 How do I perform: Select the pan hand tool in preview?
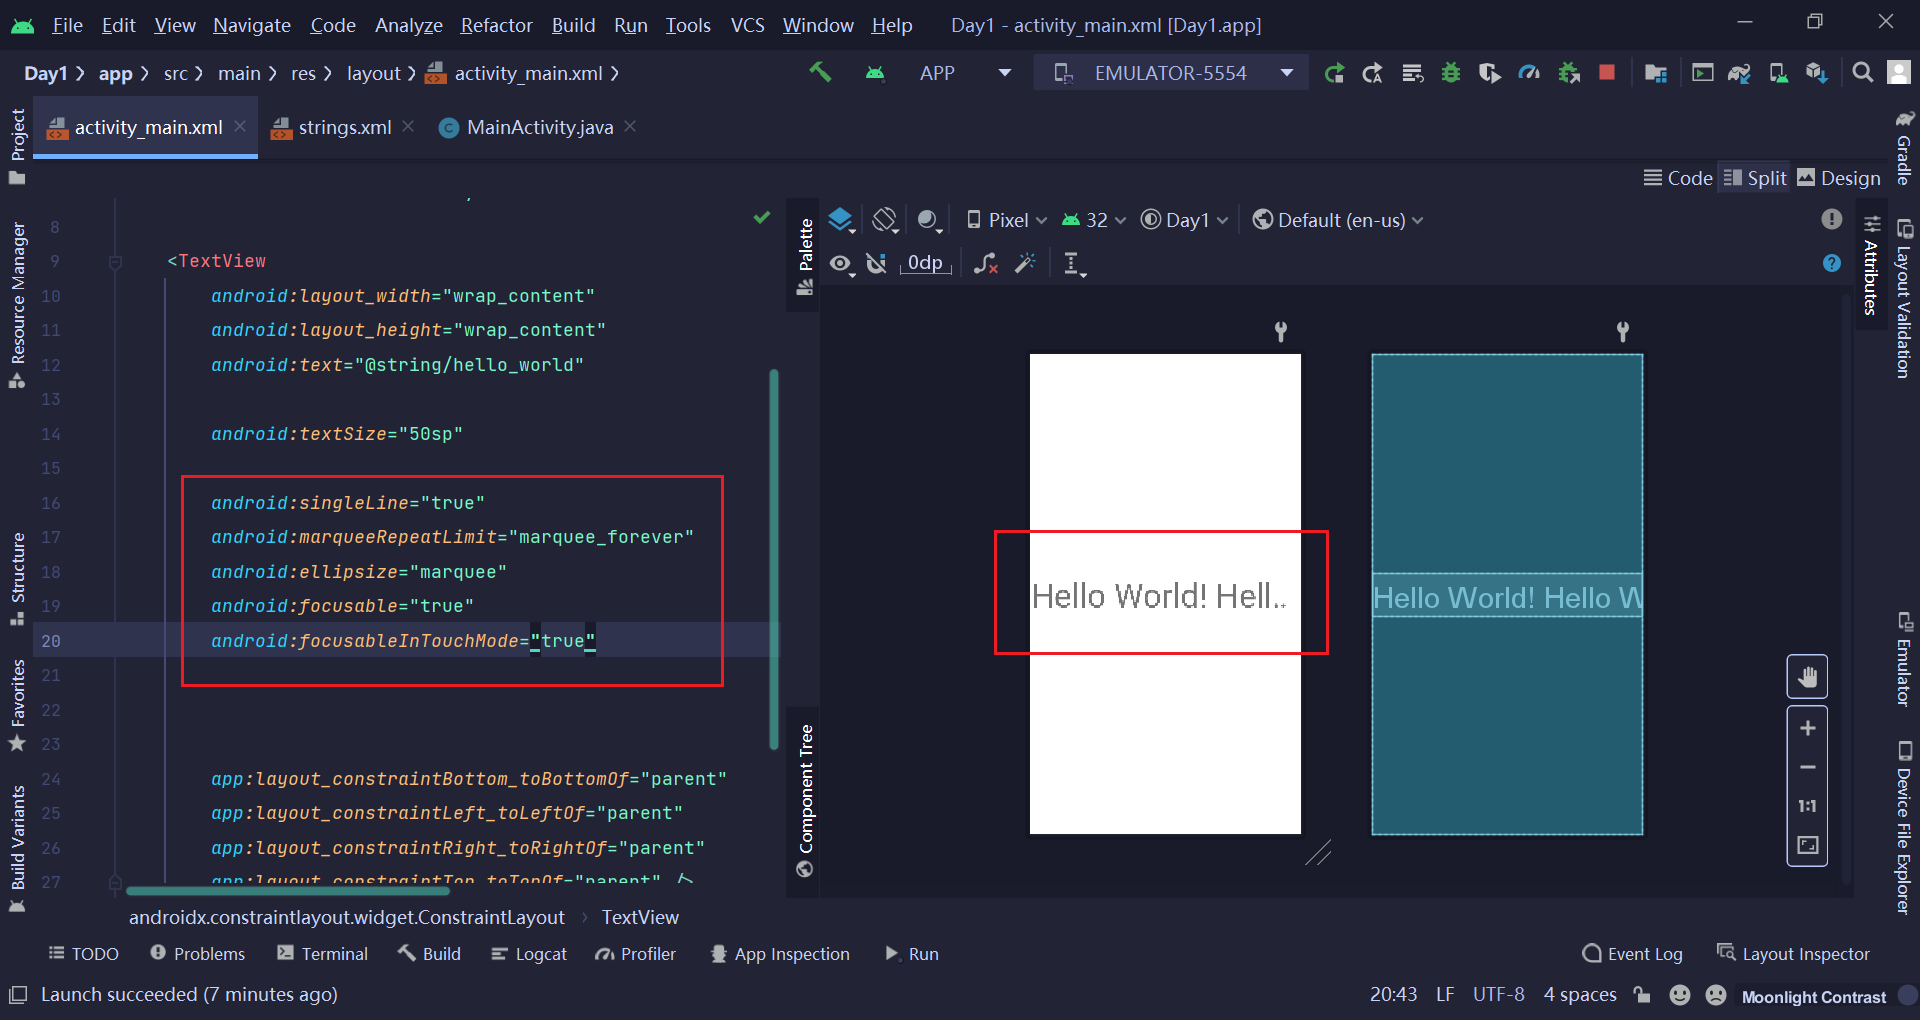(x=1807, y=677)
